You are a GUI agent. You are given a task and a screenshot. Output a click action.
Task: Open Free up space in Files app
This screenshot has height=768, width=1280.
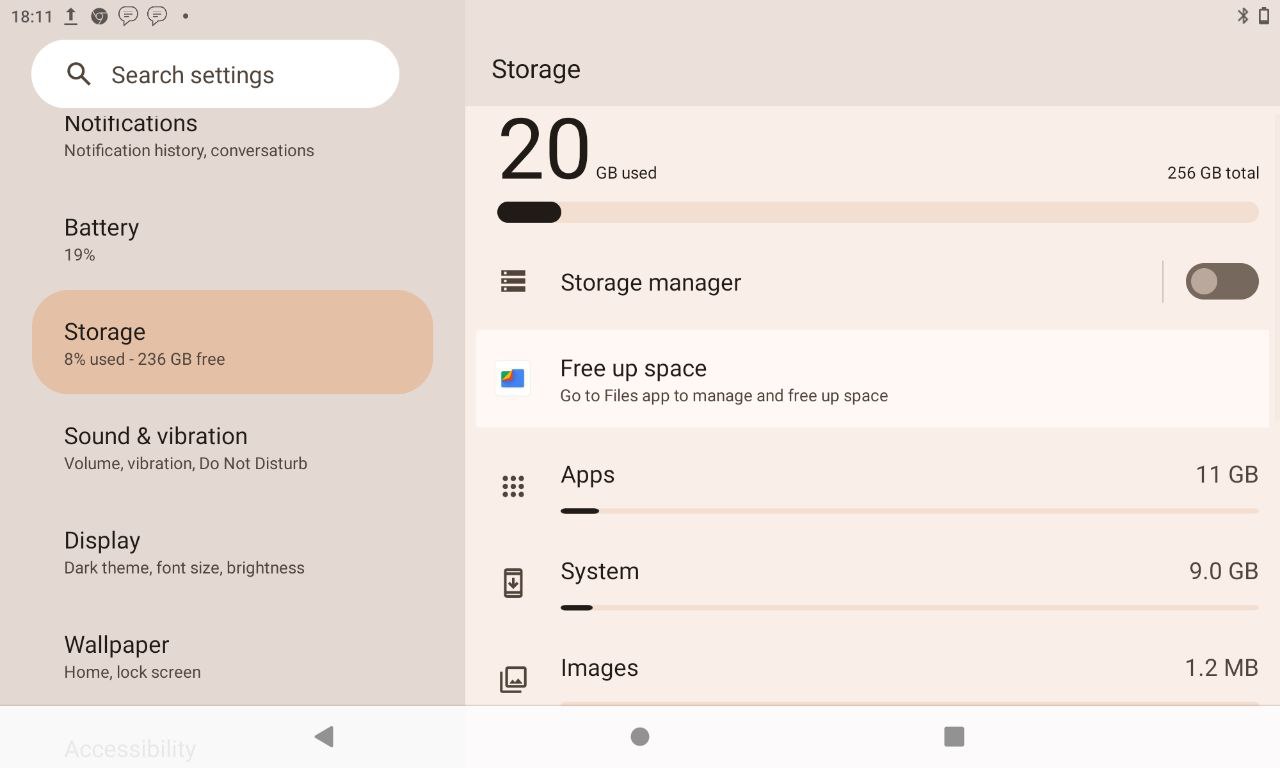(872, 379)
